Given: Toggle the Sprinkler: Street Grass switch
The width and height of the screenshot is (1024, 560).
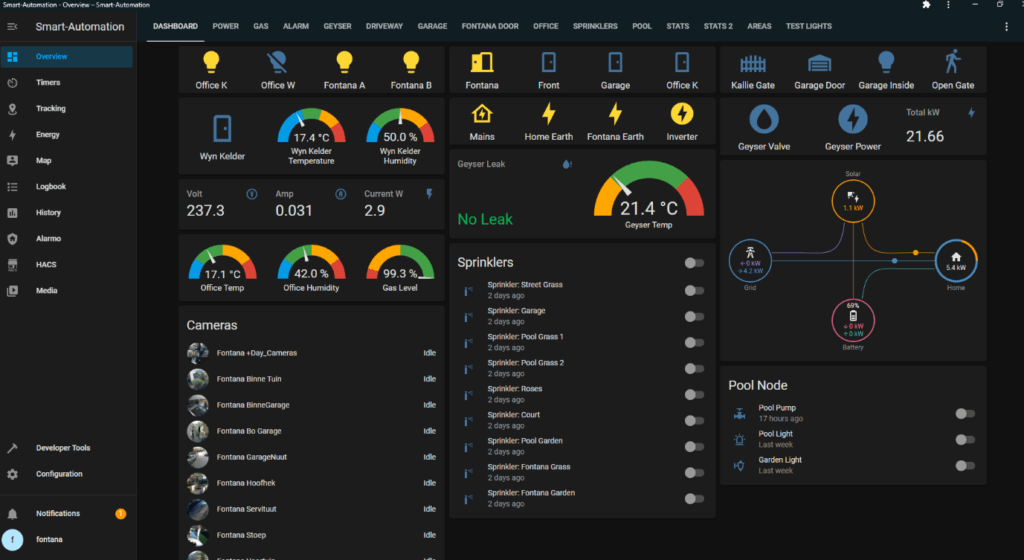Looking at the screenshot, I should click(x=694, y=290).
